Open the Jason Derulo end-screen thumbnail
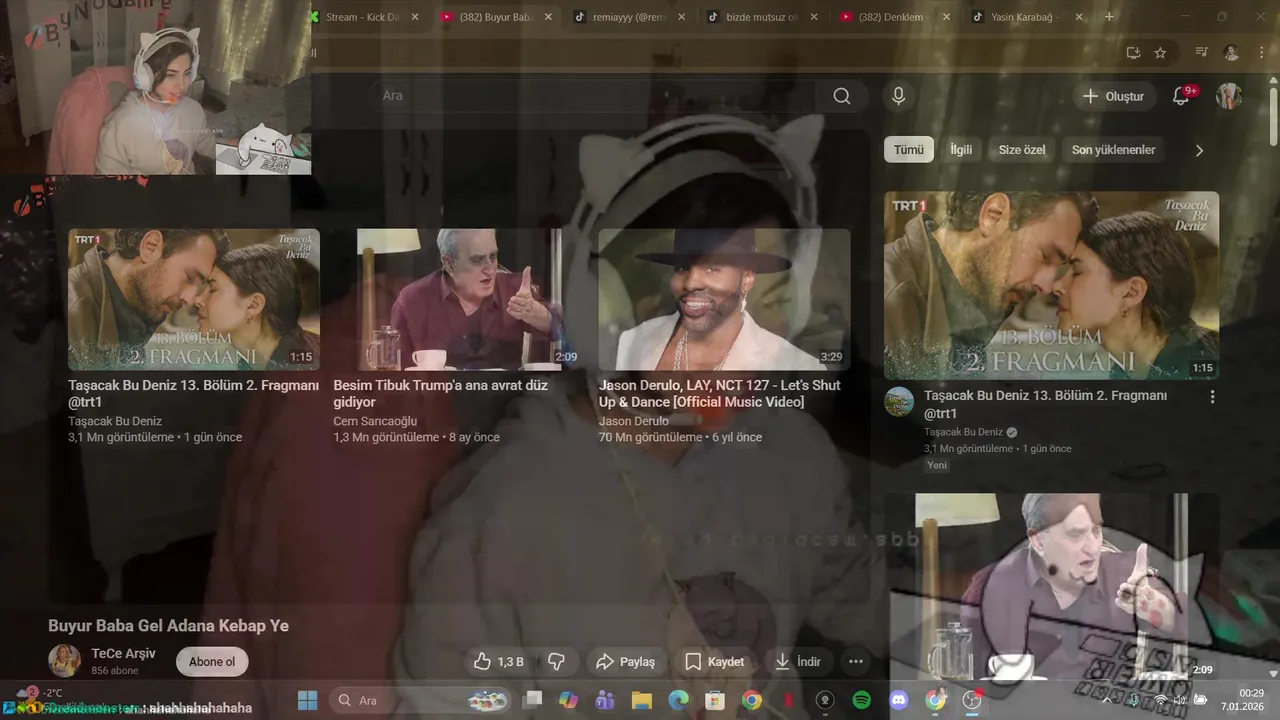Viewport: 1280px width, 720px height. 724,300
